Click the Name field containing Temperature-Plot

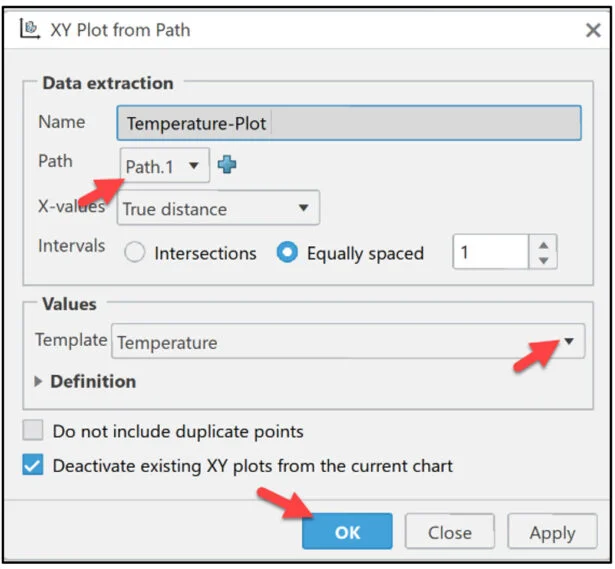click(x=348, y=124)
